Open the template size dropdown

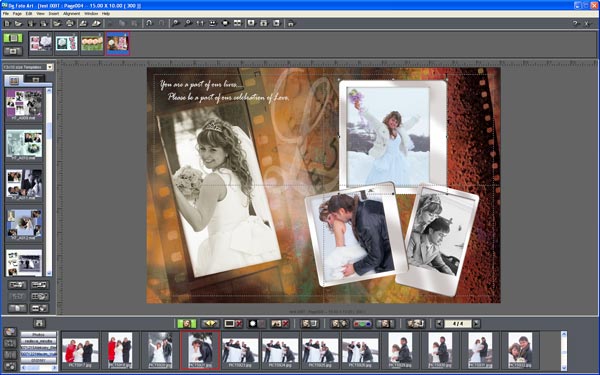(x=50, y=67)
